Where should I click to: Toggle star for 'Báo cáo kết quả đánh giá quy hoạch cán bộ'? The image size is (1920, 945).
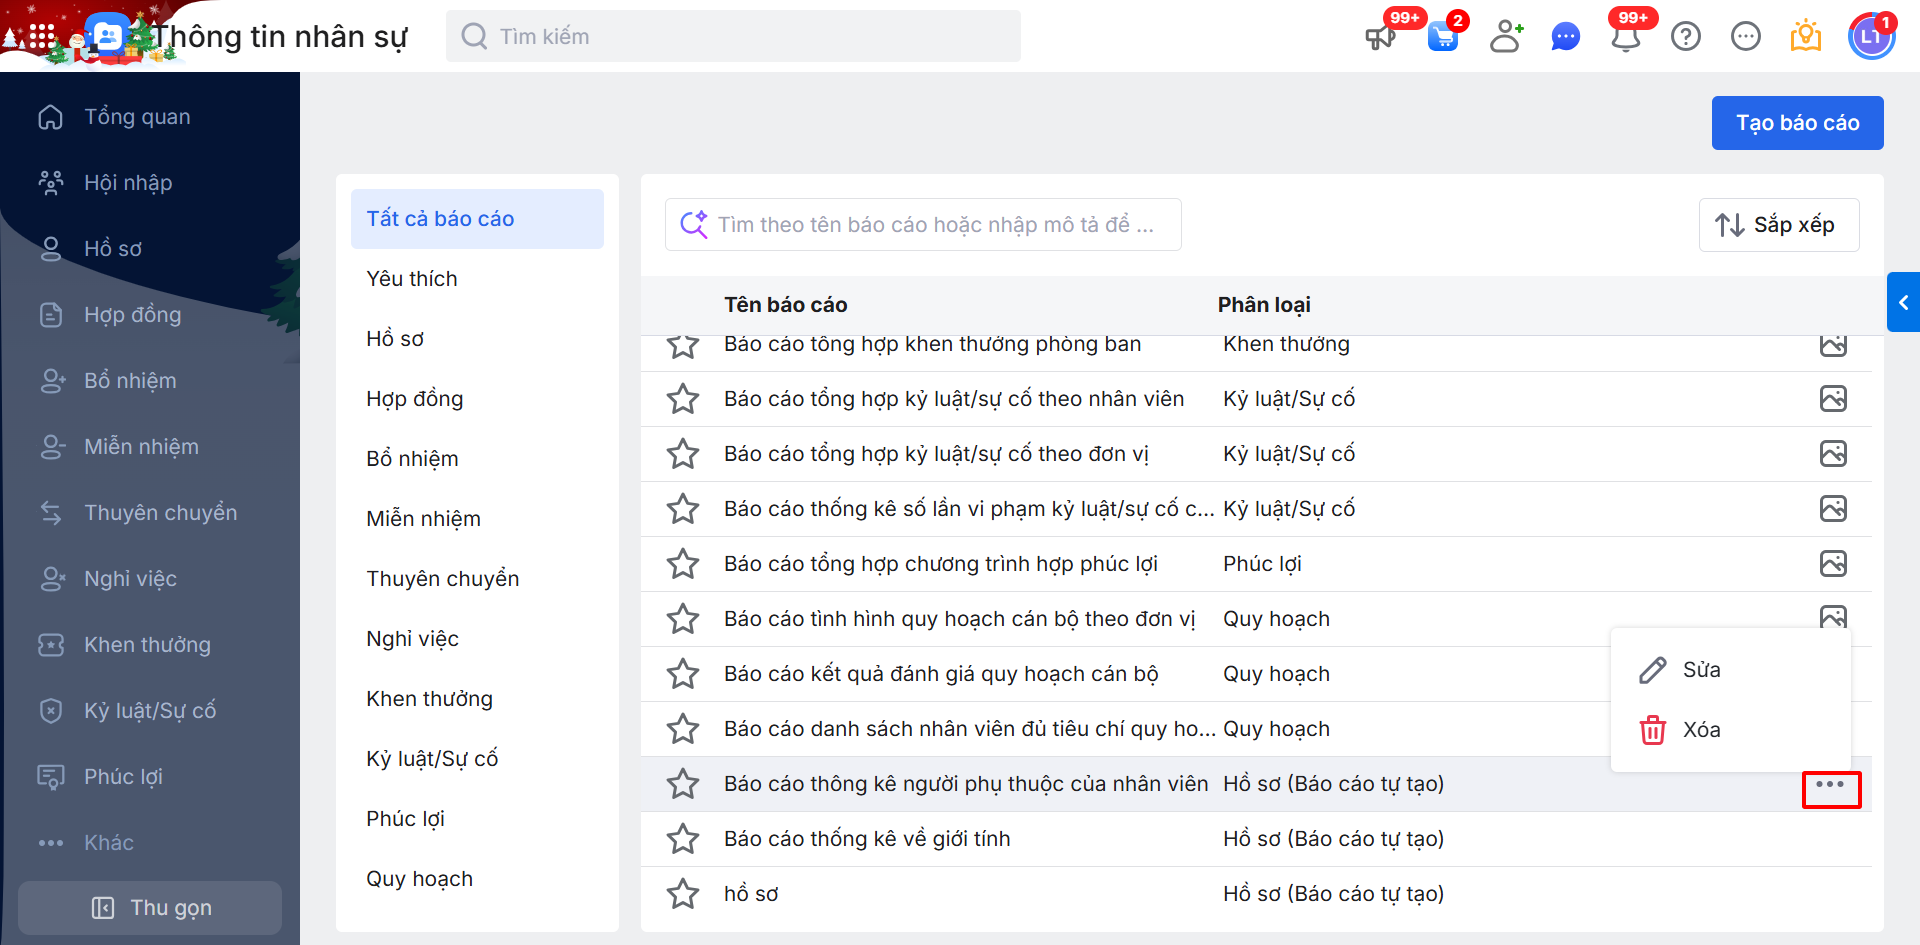pos(683,674)
